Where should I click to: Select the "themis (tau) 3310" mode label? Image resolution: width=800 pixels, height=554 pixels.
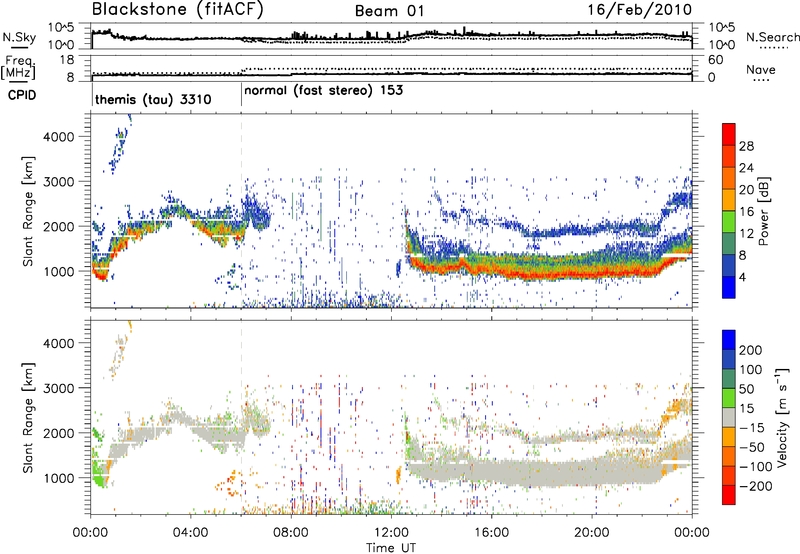coord(153,99)
